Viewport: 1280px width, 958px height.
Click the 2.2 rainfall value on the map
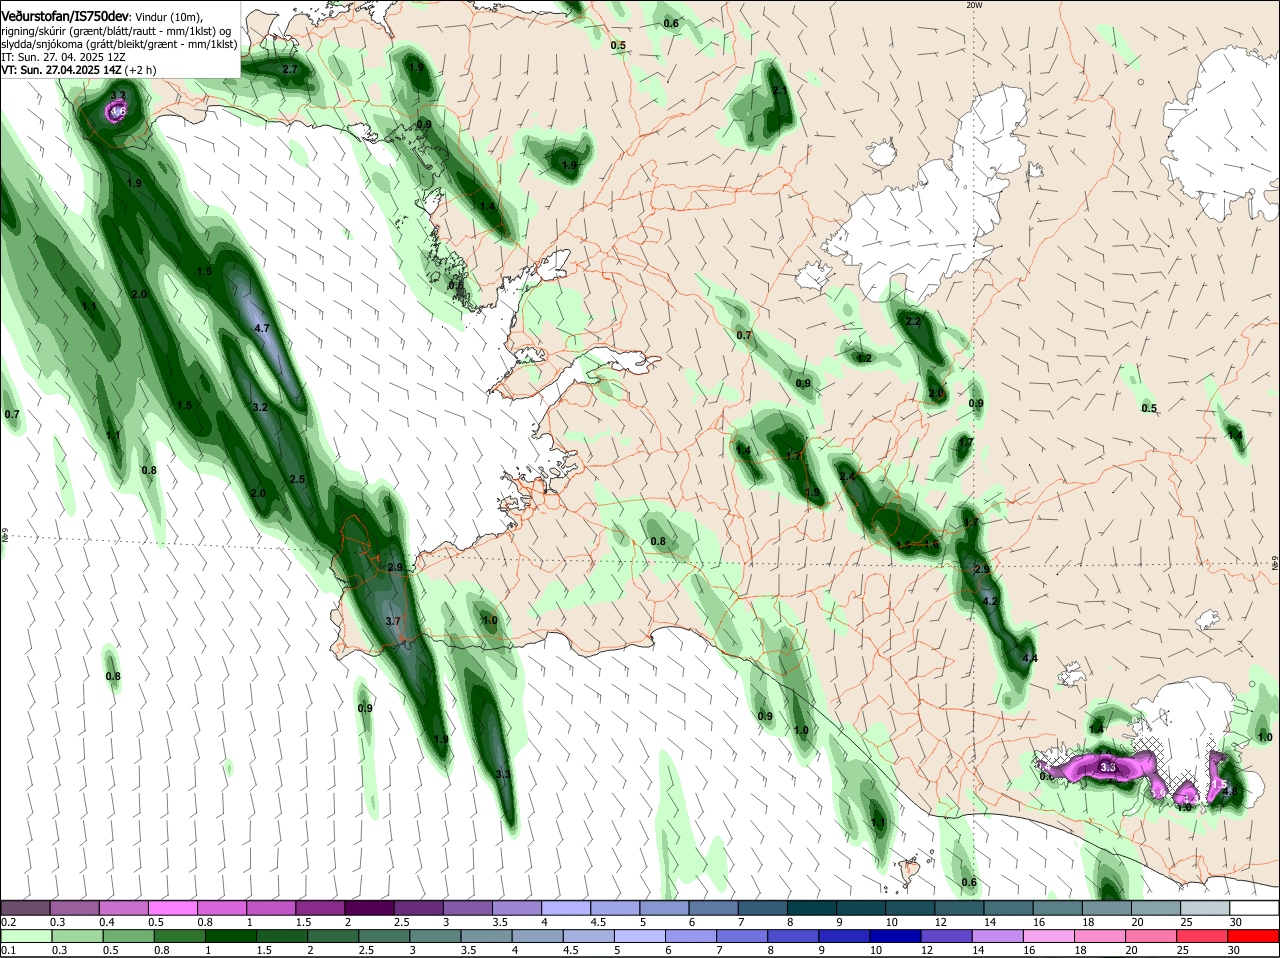[x=912, y=322]
